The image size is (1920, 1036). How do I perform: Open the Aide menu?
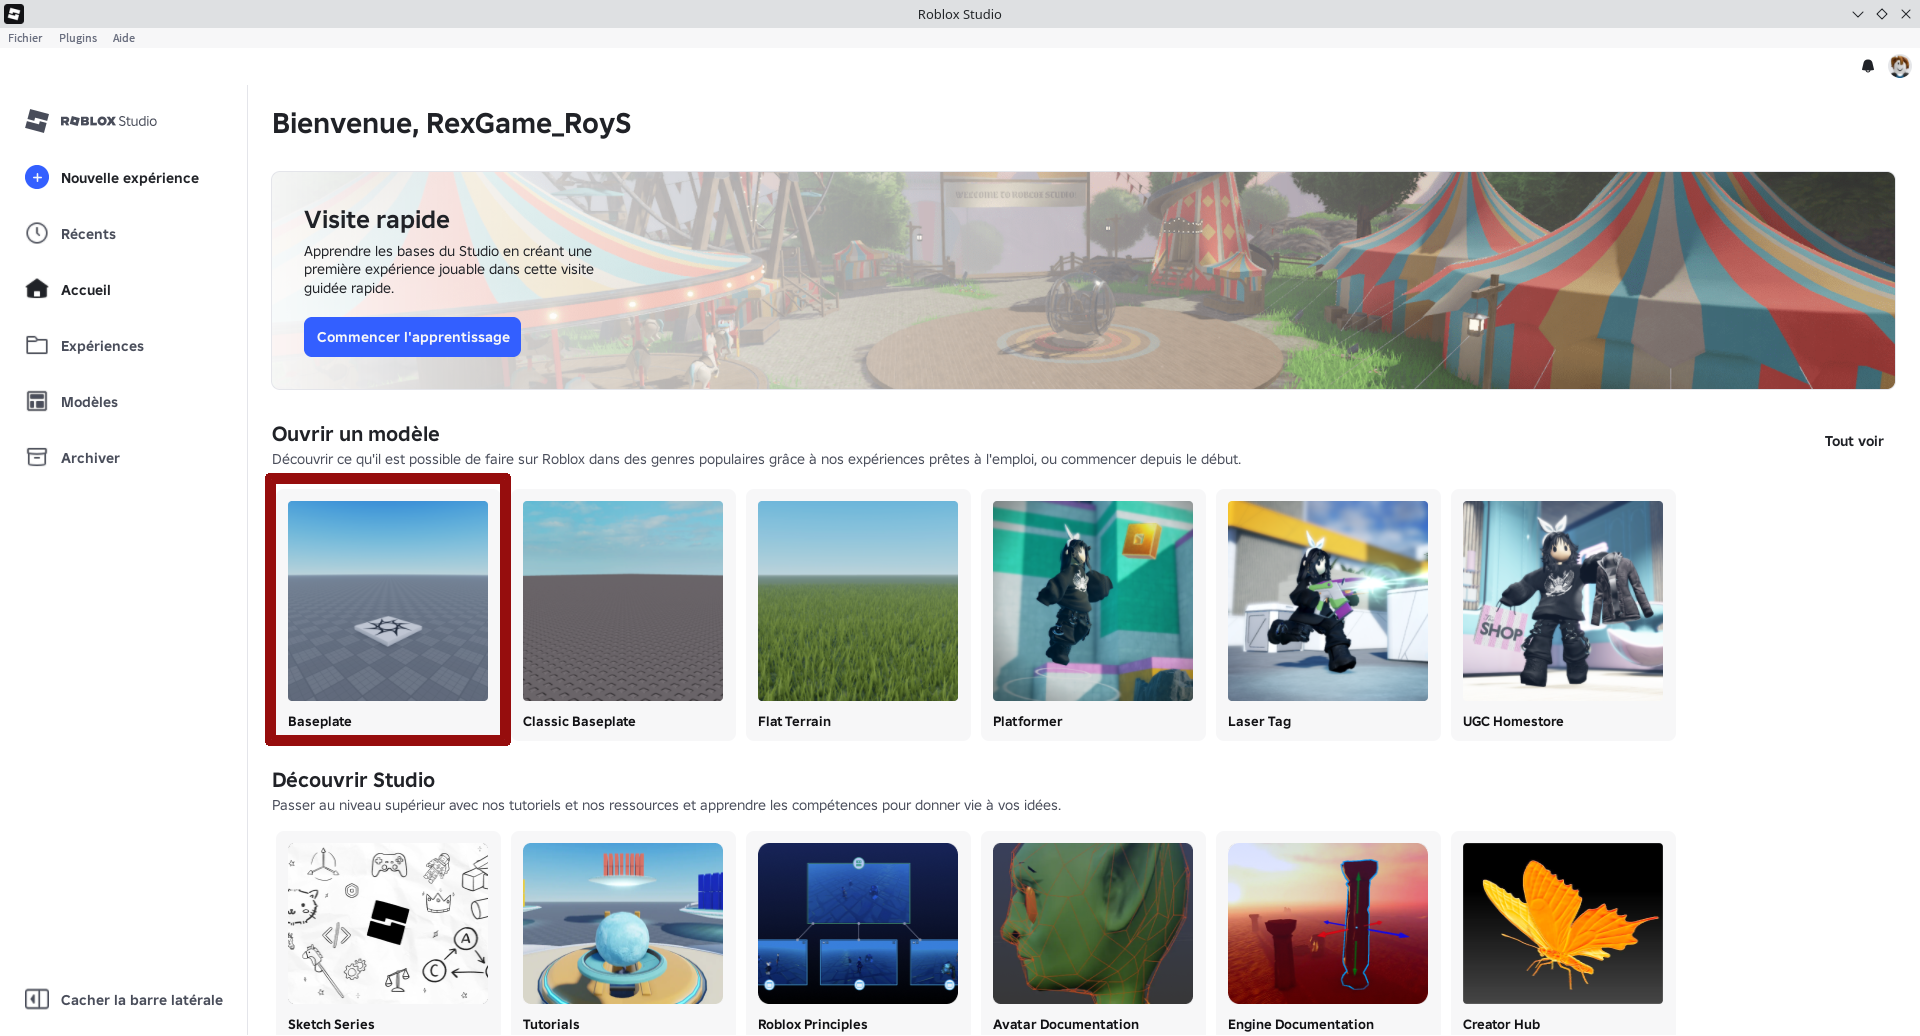pos(123,38)
